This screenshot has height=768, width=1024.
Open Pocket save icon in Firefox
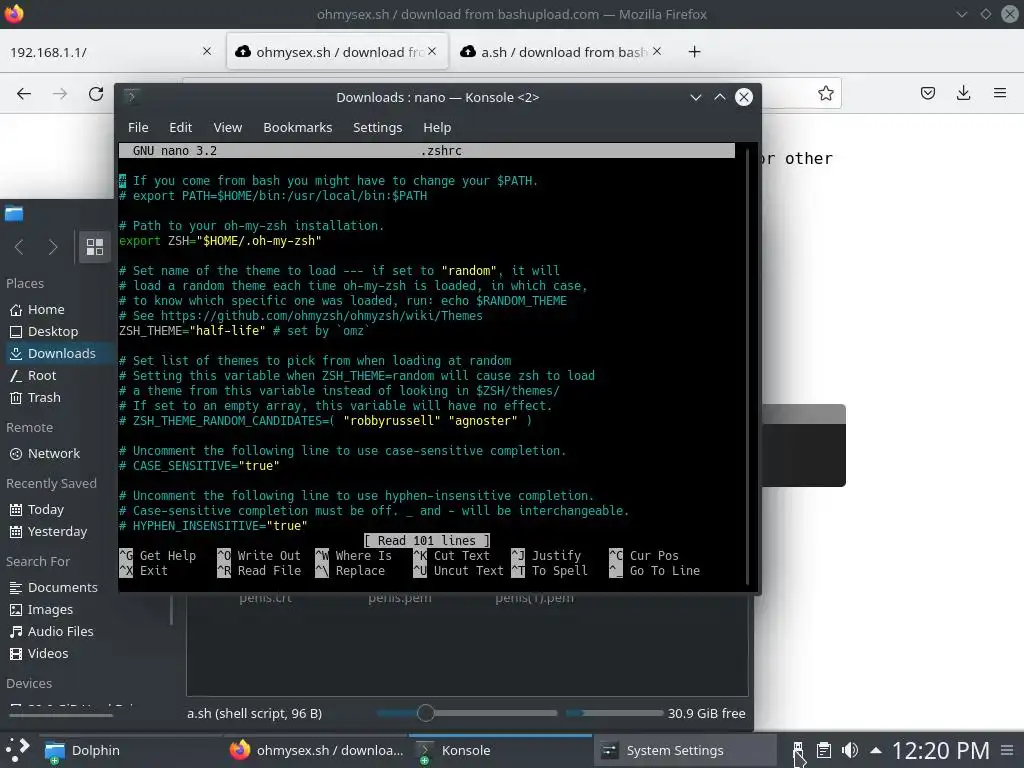pos(927,93)
